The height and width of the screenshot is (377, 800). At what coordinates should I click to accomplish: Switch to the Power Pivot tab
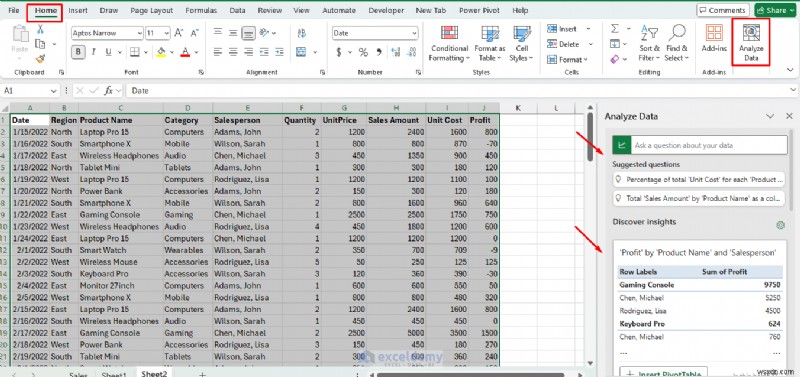tap(479, 10)
